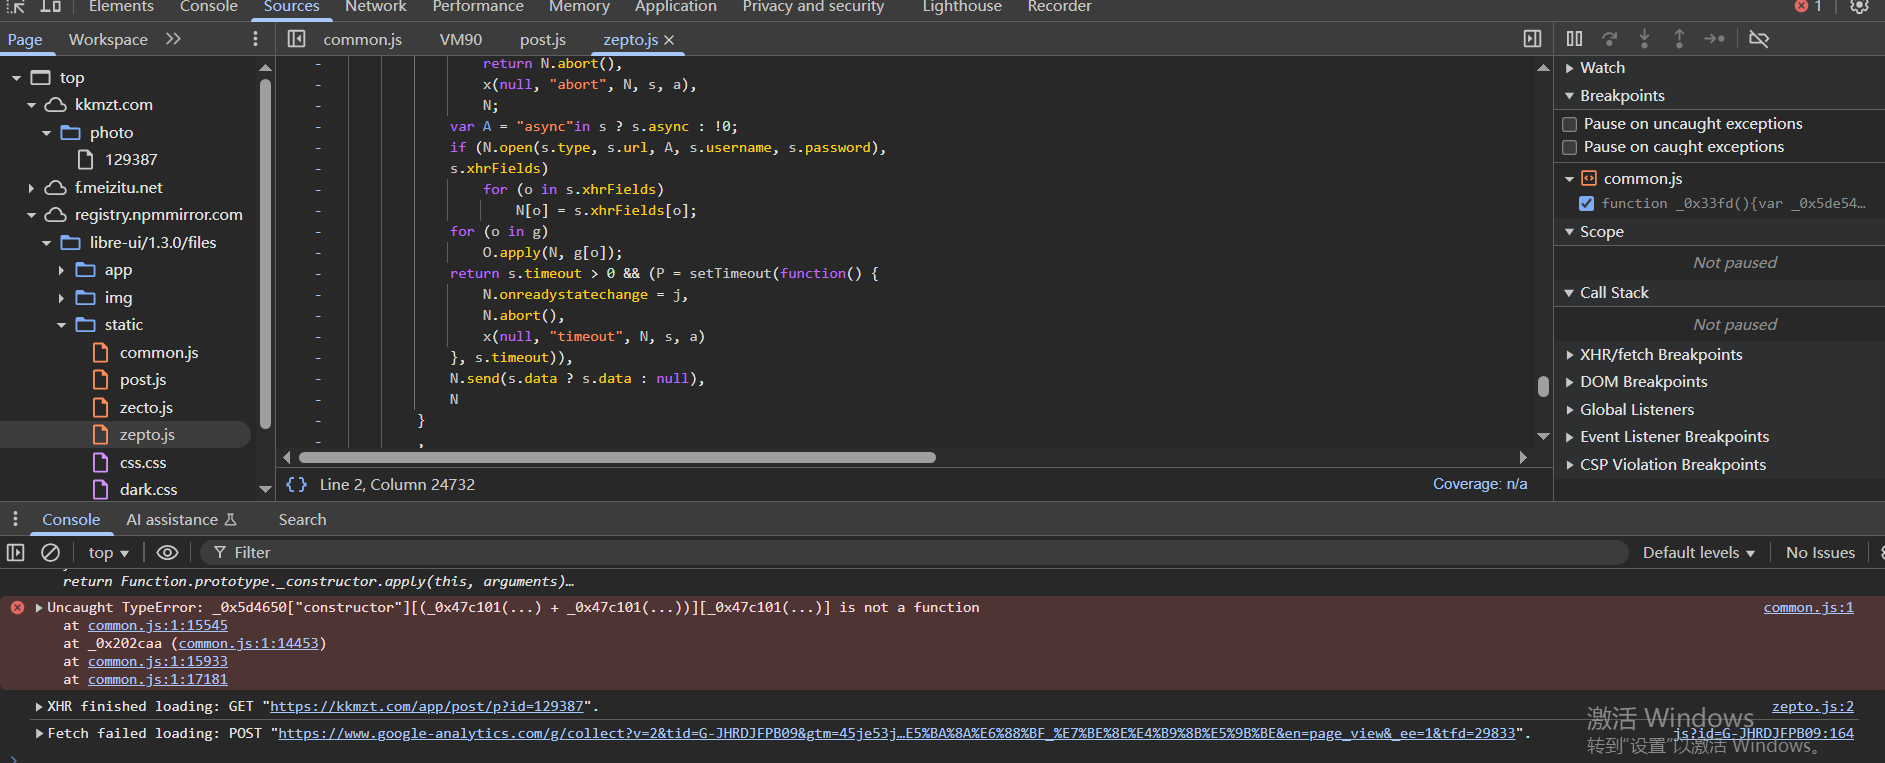Click the deactivate breakpoints icon
This screenshot has height=763, width=1885.
coord(1759,39)
